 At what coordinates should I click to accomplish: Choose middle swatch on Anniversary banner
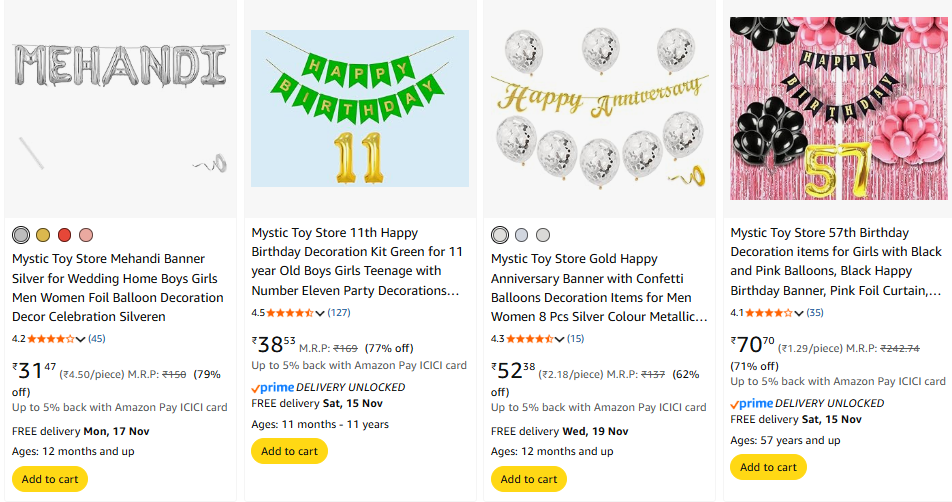pyautogui.click(x=521, y=235)
